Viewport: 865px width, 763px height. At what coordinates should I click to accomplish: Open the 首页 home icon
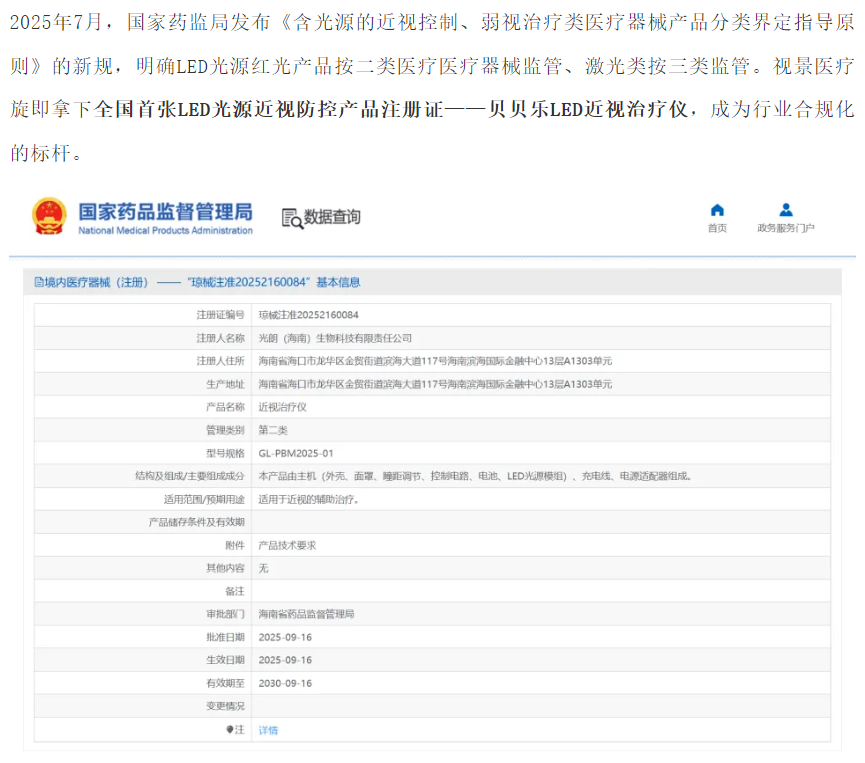point(717,210)
